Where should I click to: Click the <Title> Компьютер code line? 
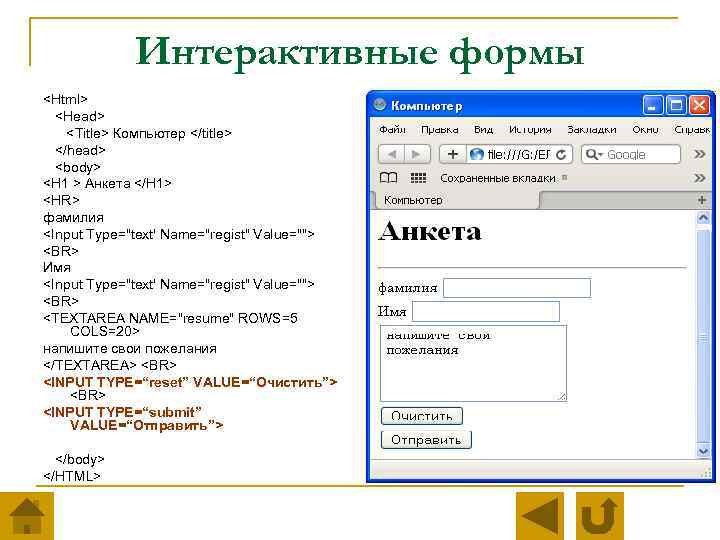click(149, 133)
